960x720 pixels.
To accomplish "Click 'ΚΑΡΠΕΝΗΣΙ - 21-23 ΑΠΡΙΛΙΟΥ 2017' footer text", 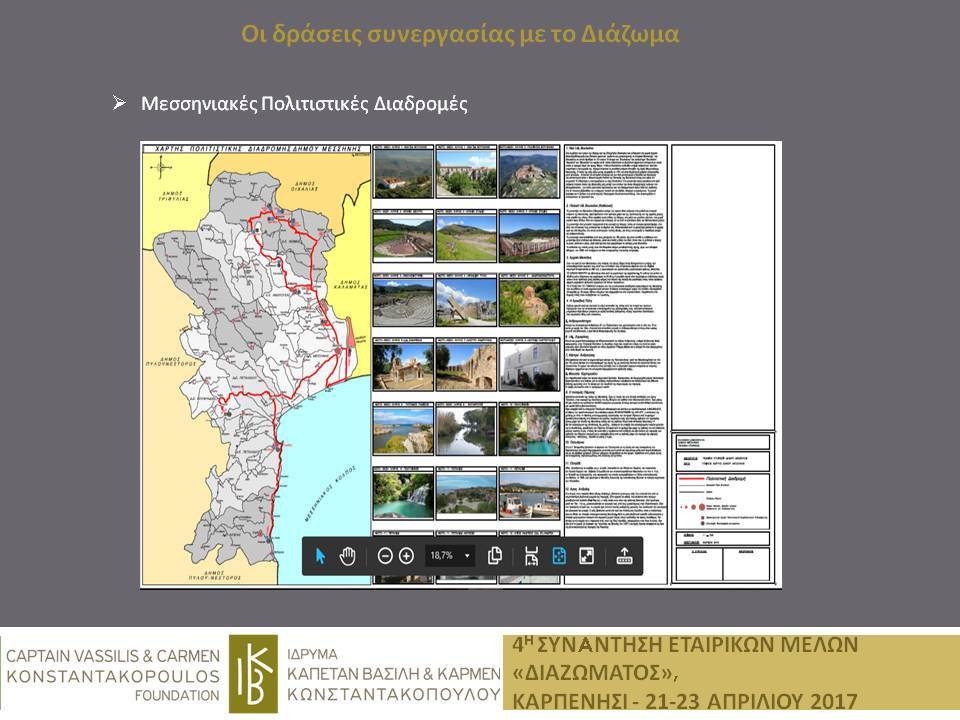I will 684,701.
